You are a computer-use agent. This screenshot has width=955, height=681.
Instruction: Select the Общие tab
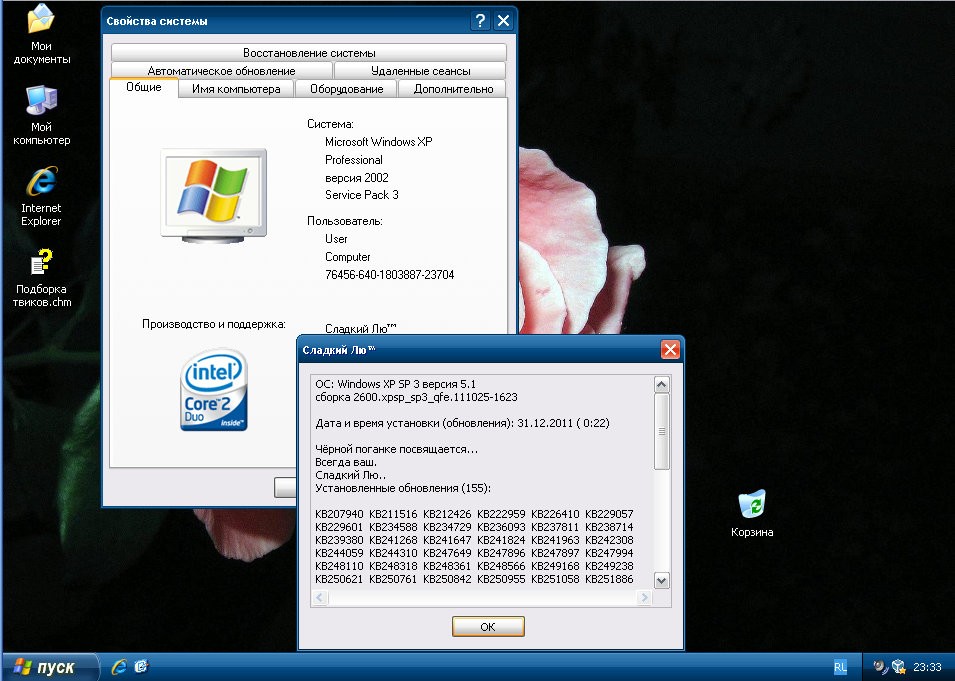point(144,87)
